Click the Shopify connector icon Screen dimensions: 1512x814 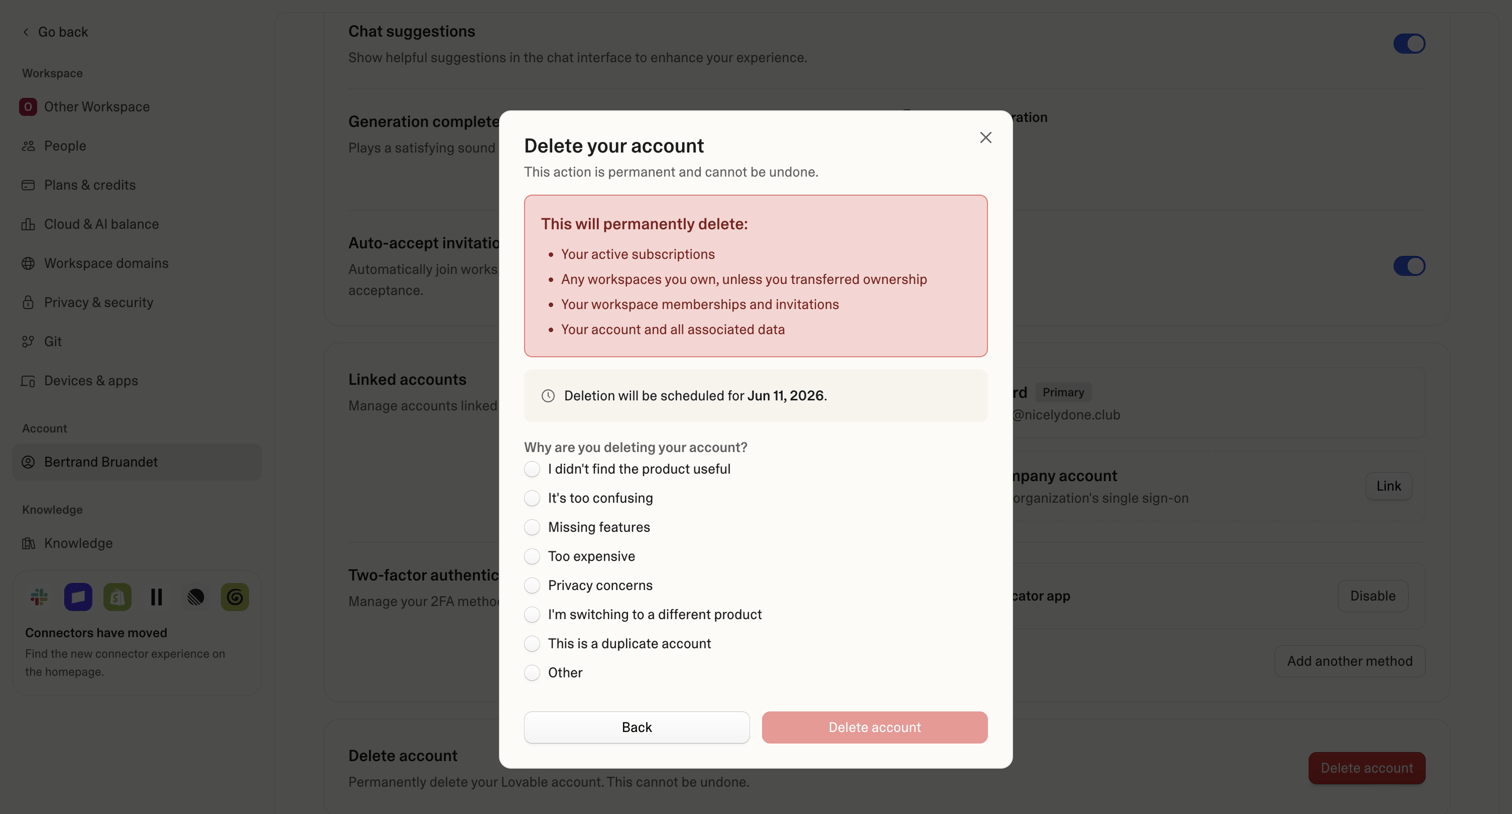pos(117,597)
